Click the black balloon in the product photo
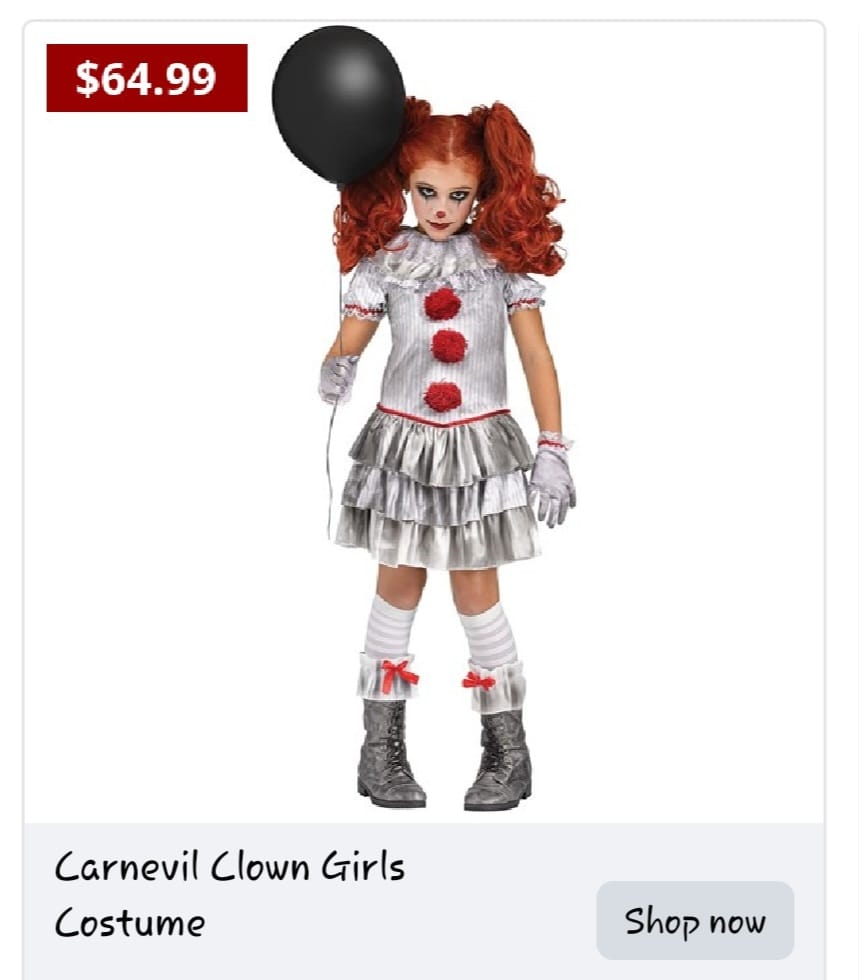Image resolution: width=859 pixels, height=980 pixels. (338, 104)
